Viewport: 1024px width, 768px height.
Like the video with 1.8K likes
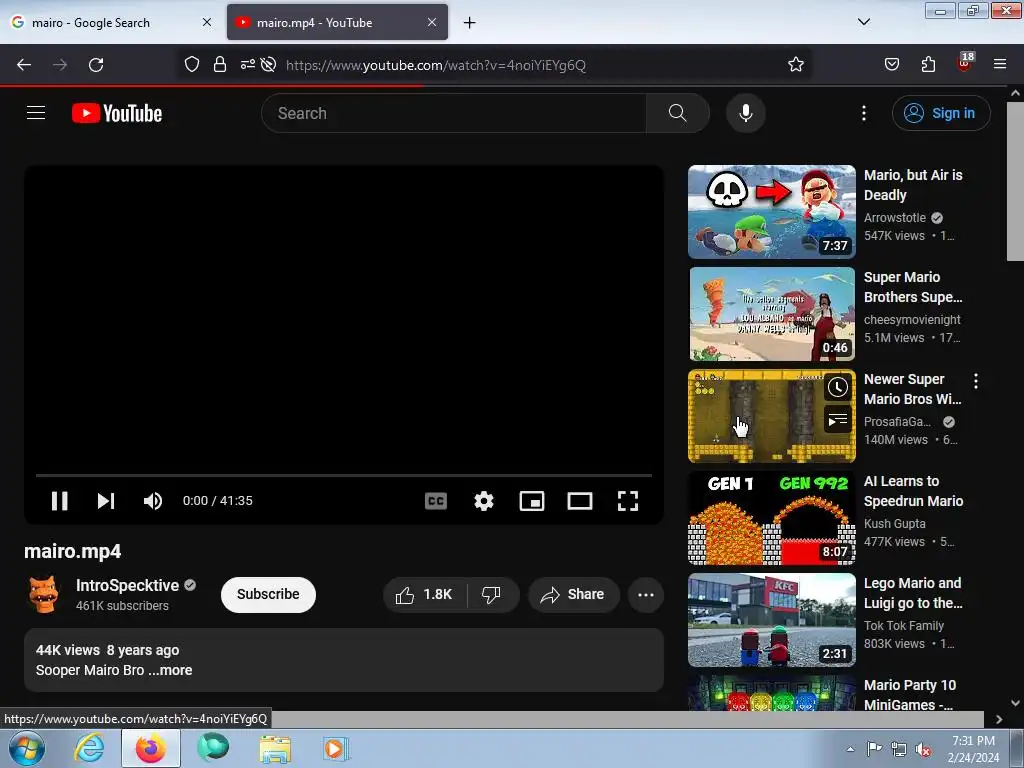click(424, 594)
